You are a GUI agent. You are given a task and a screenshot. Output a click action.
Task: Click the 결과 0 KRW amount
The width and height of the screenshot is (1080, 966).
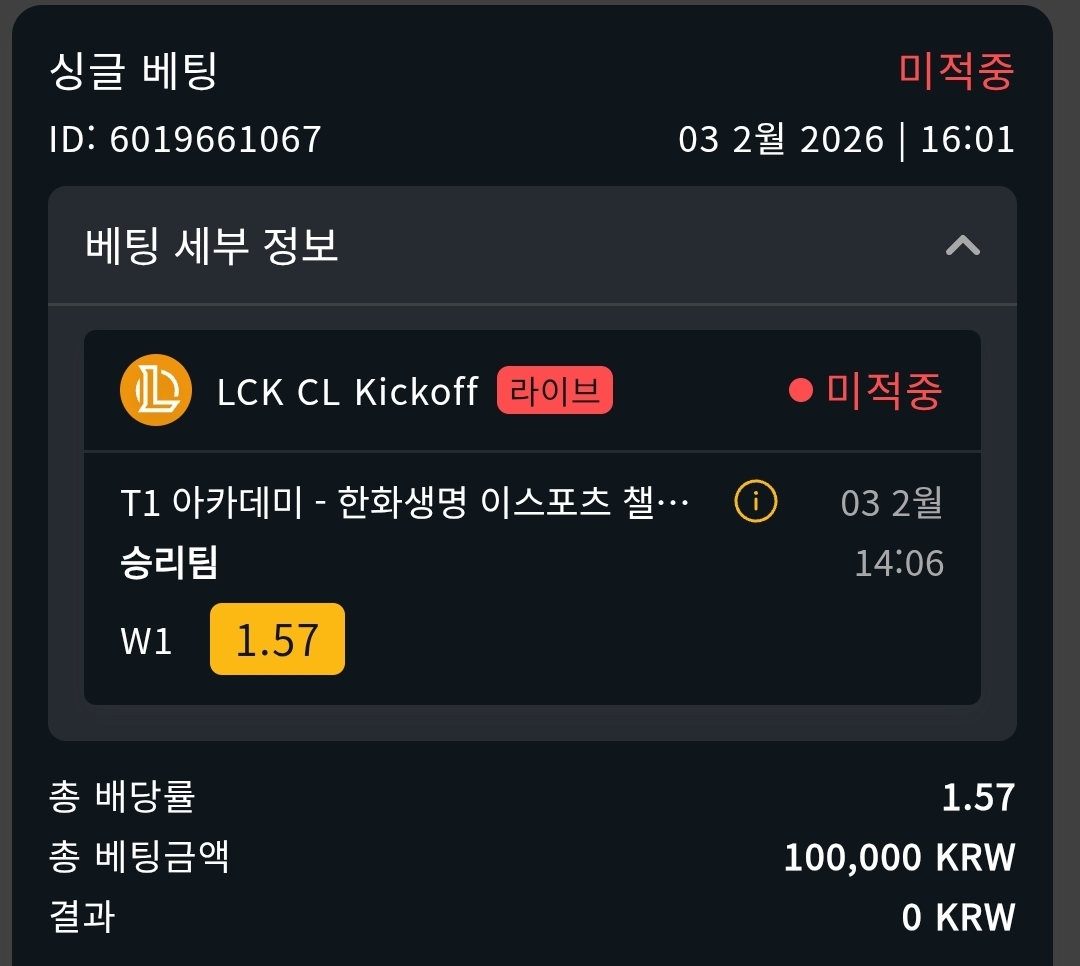tap(957, 917)
